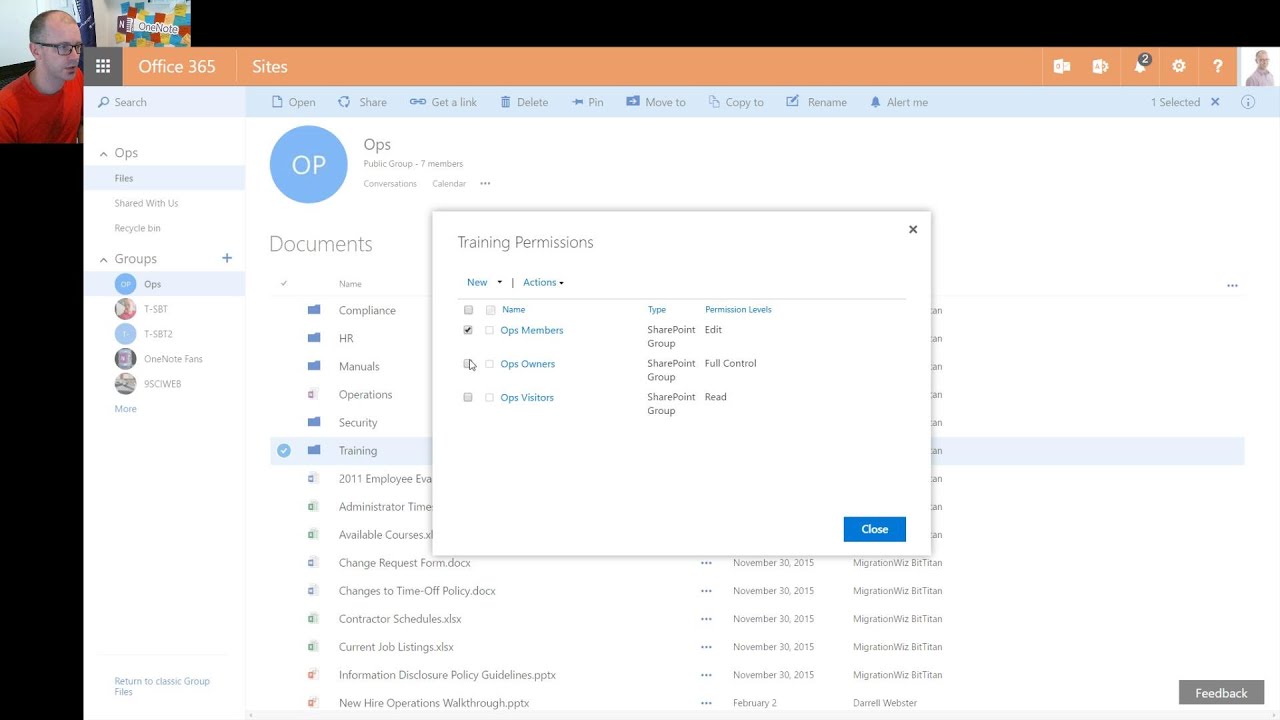Collapse the Ops section in sidebar
This screenshot has height=720, width=1280.
pos(103,153)
